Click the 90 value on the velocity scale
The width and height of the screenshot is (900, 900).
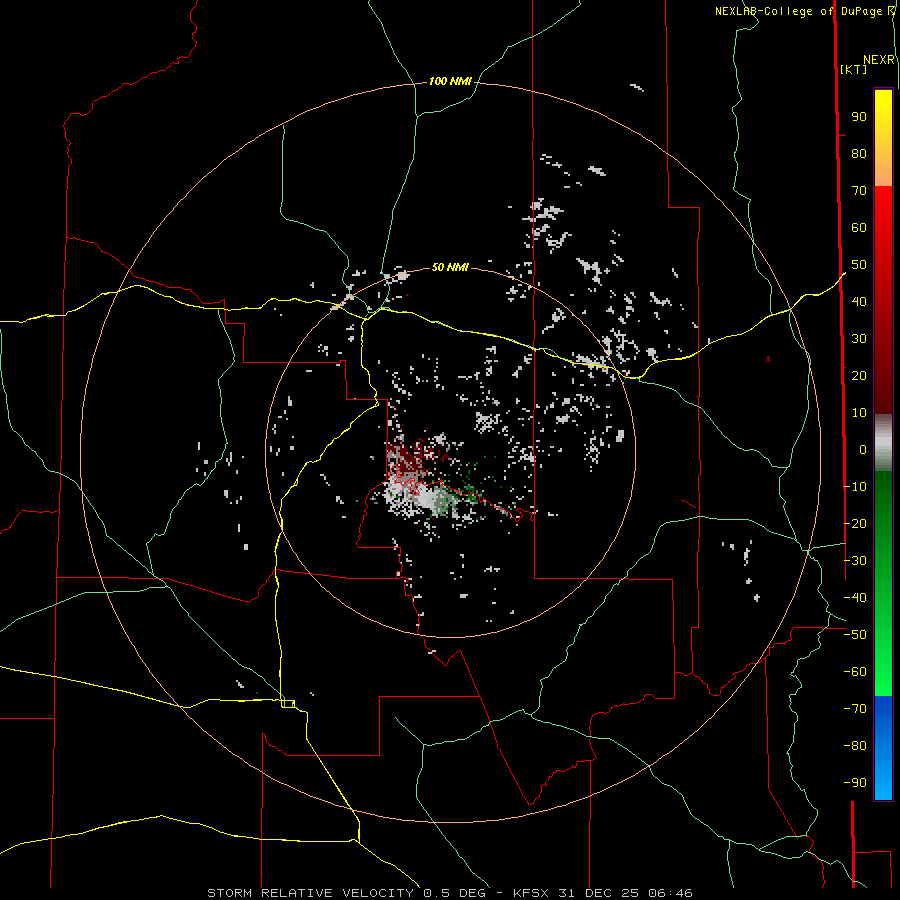click(x=859, y=117)
